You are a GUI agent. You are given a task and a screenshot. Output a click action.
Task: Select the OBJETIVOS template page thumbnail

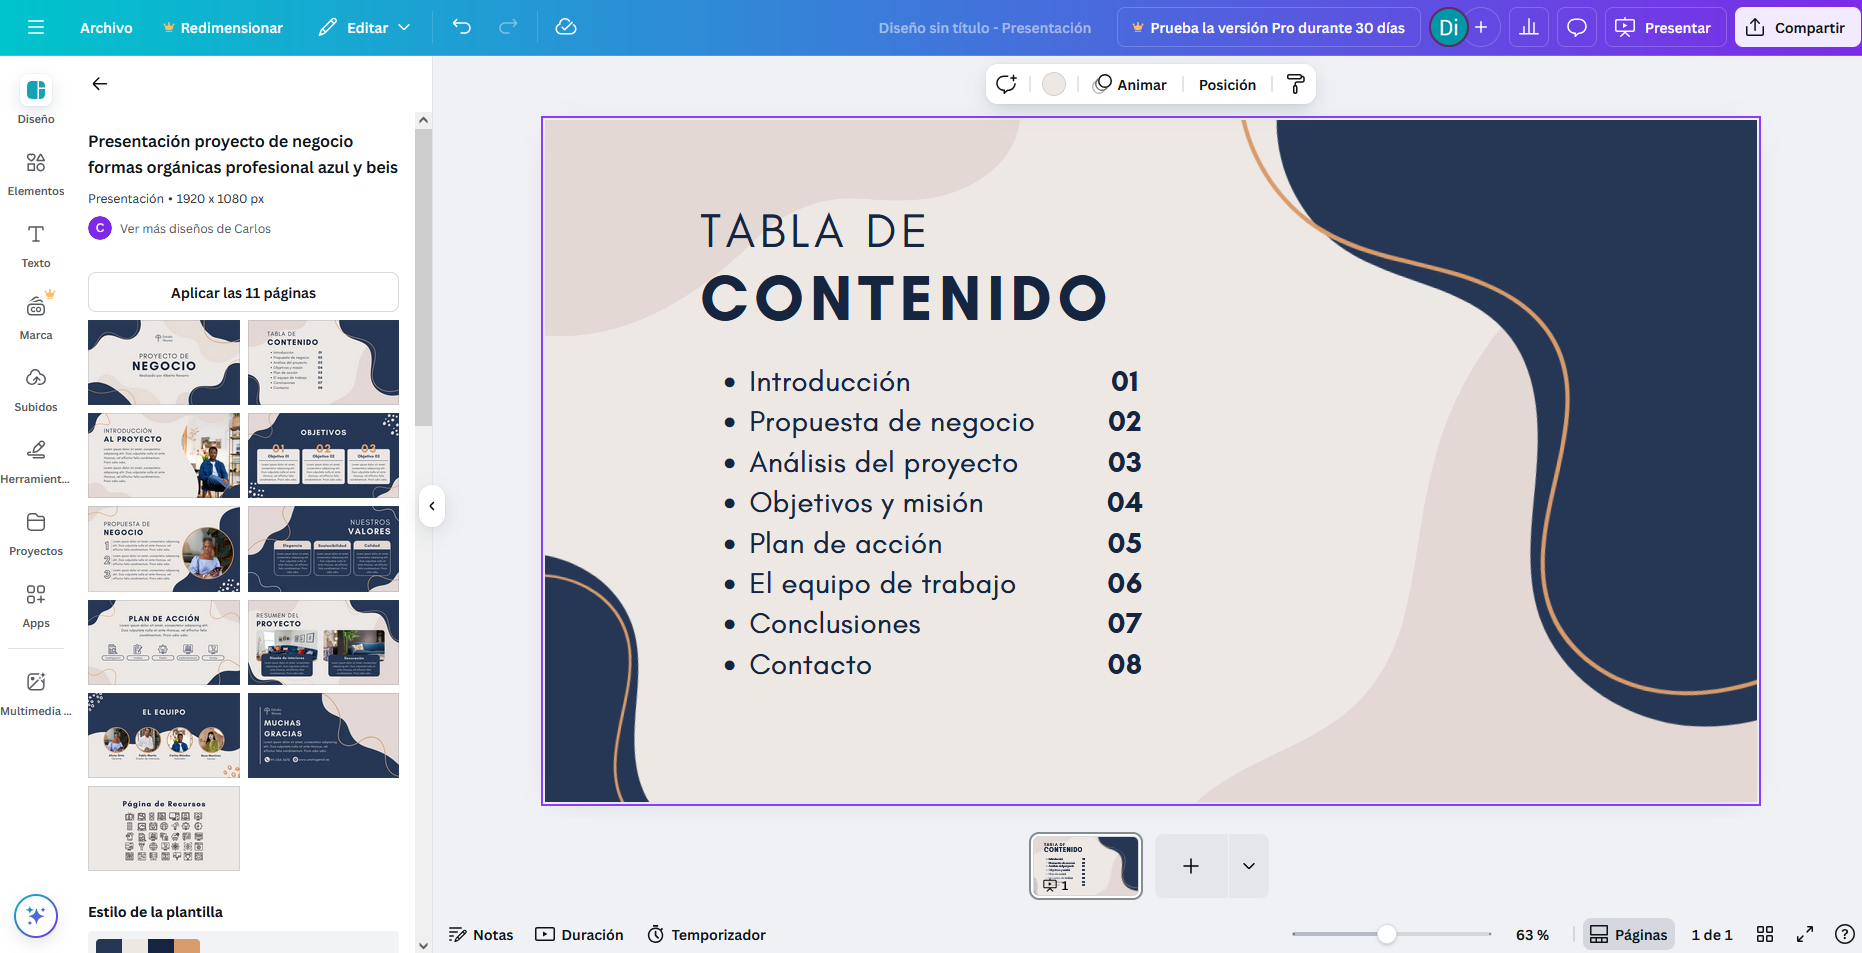tap(323, 455)
